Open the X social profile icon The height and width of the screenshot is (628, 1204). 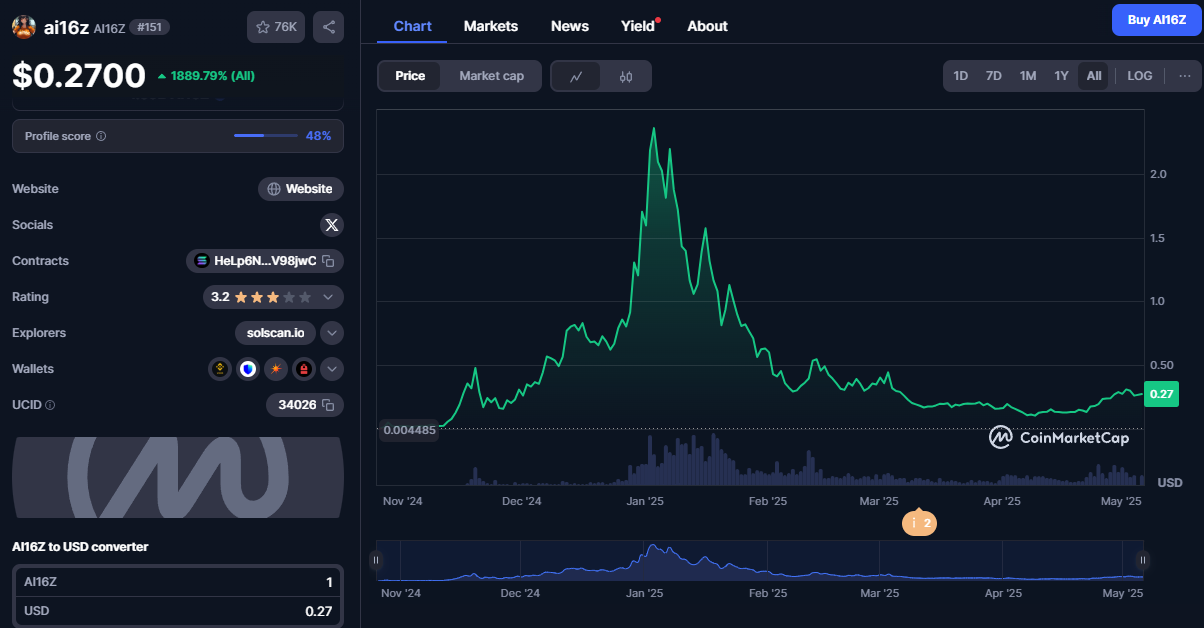coord(332,225)
